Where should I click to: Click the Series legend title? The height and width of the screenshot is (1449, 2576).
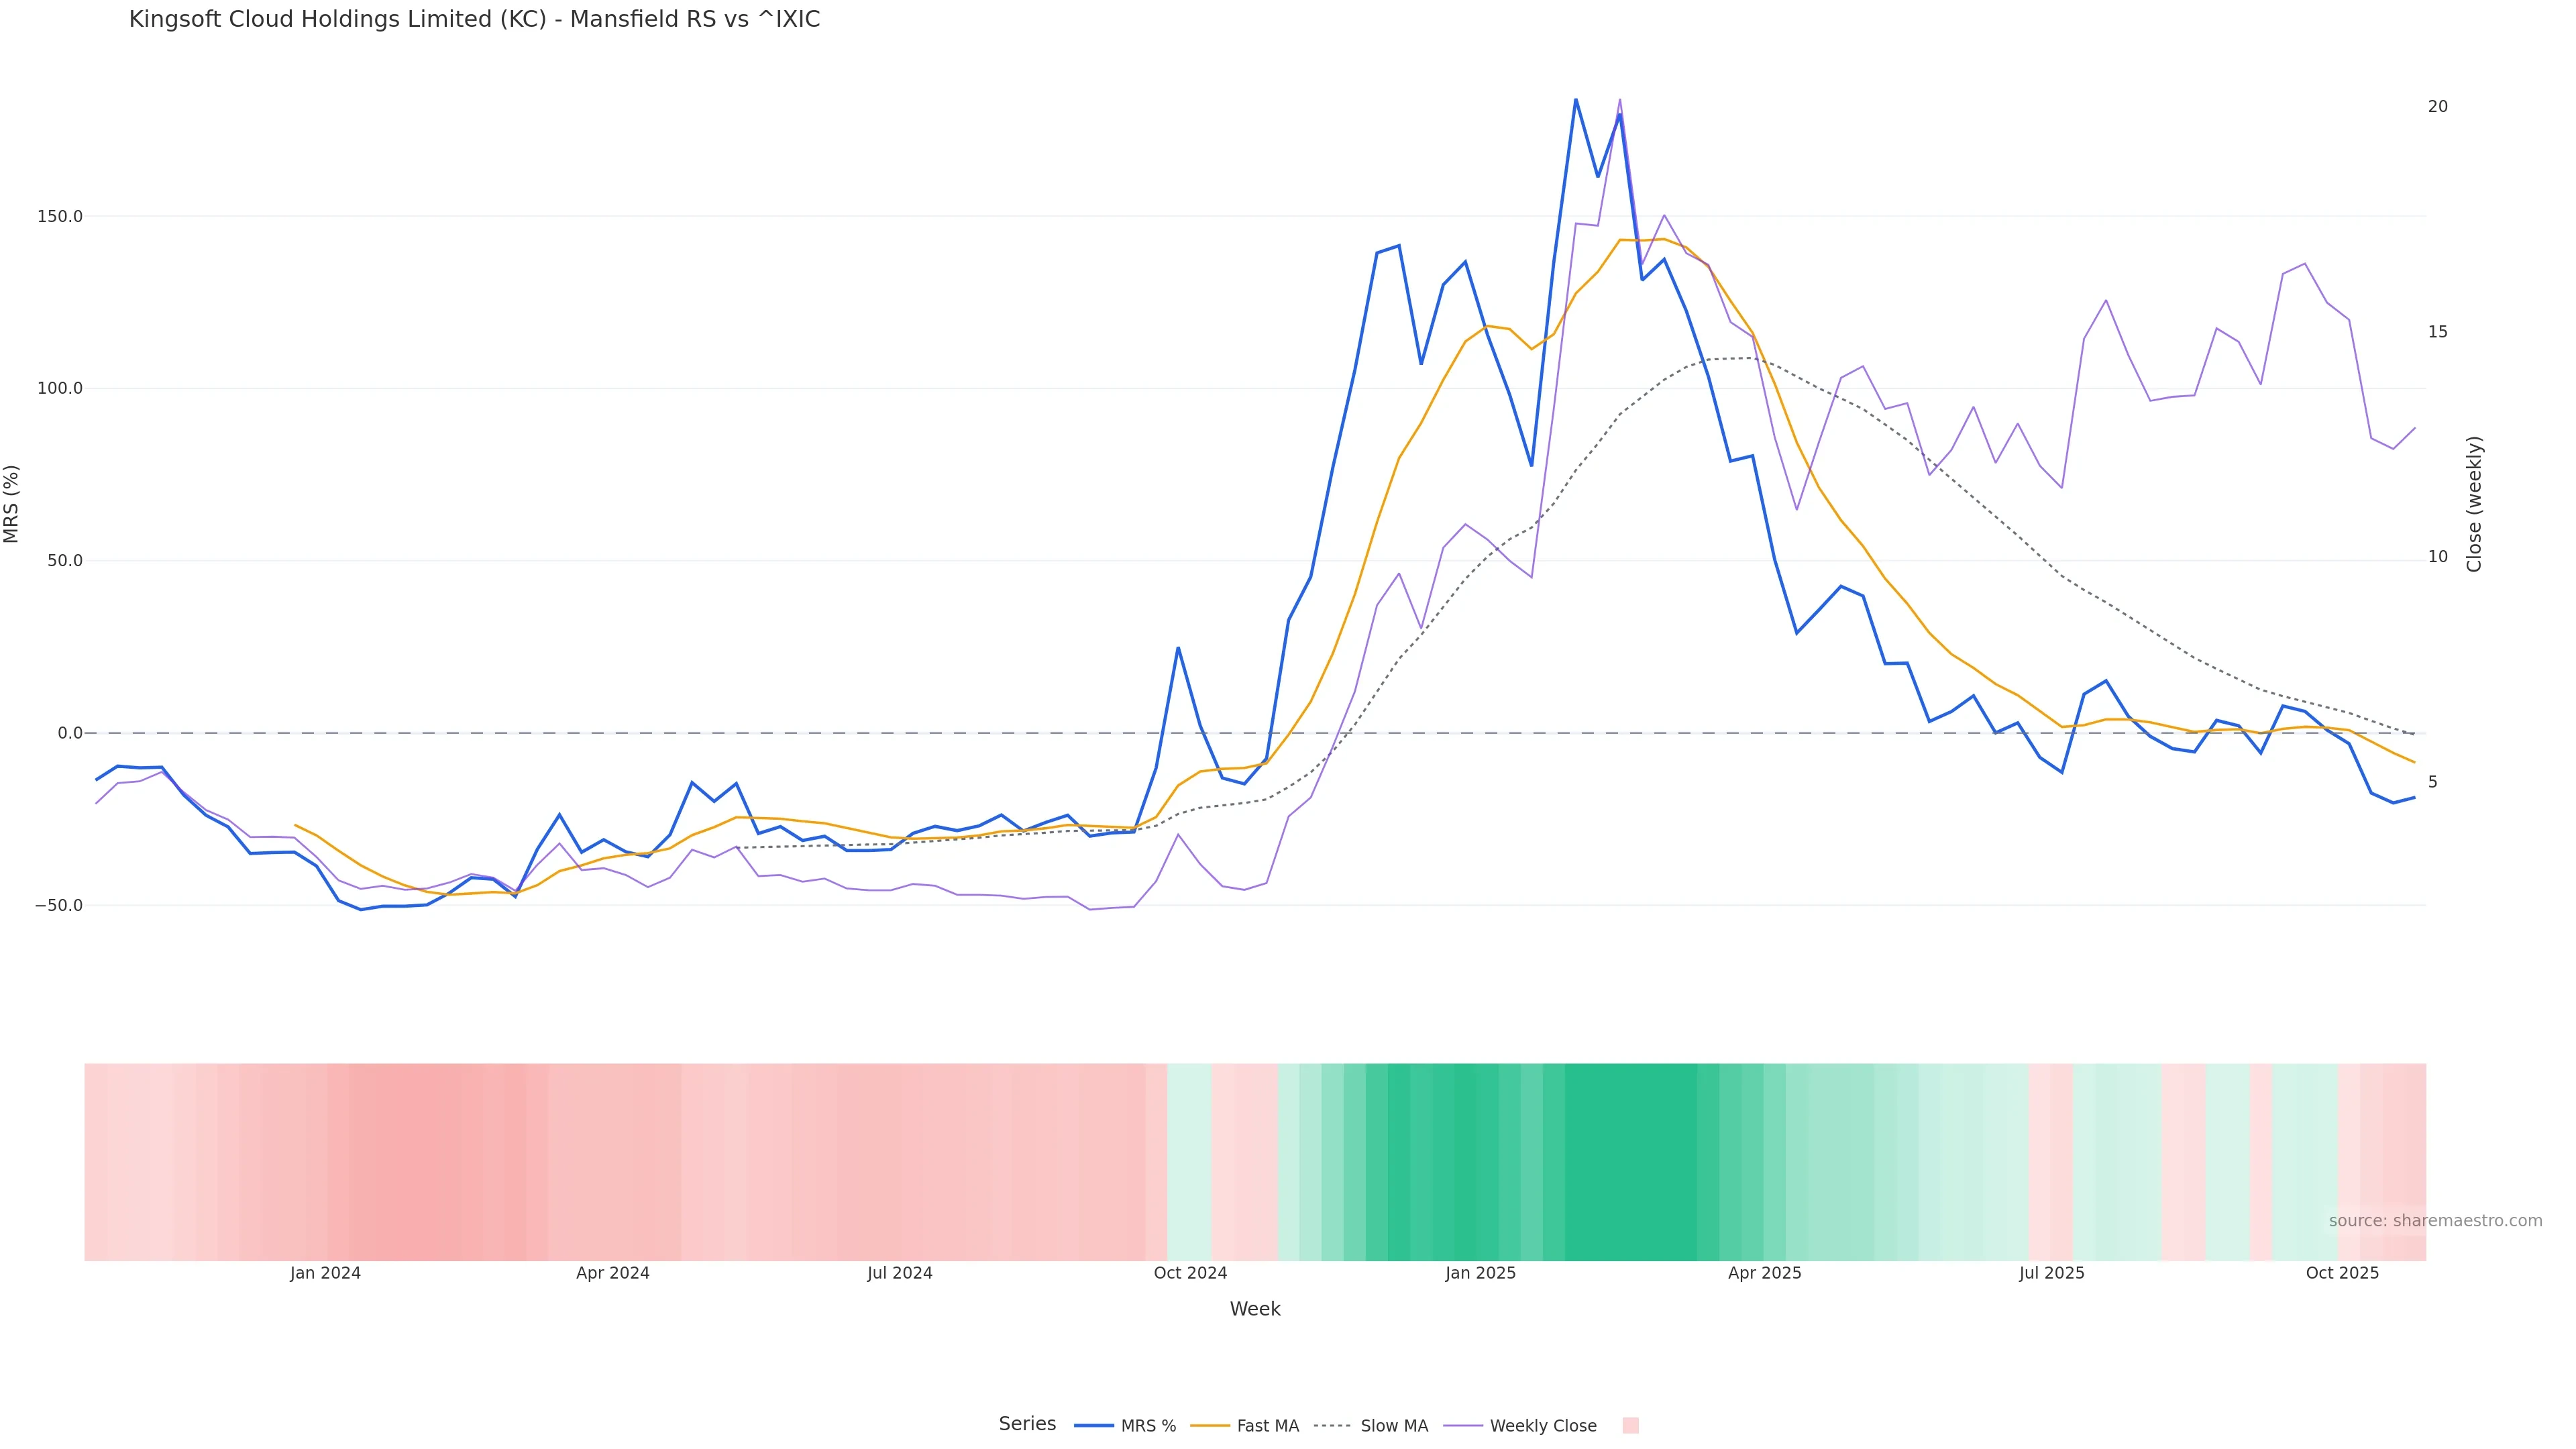[x=1027, y=1424]
